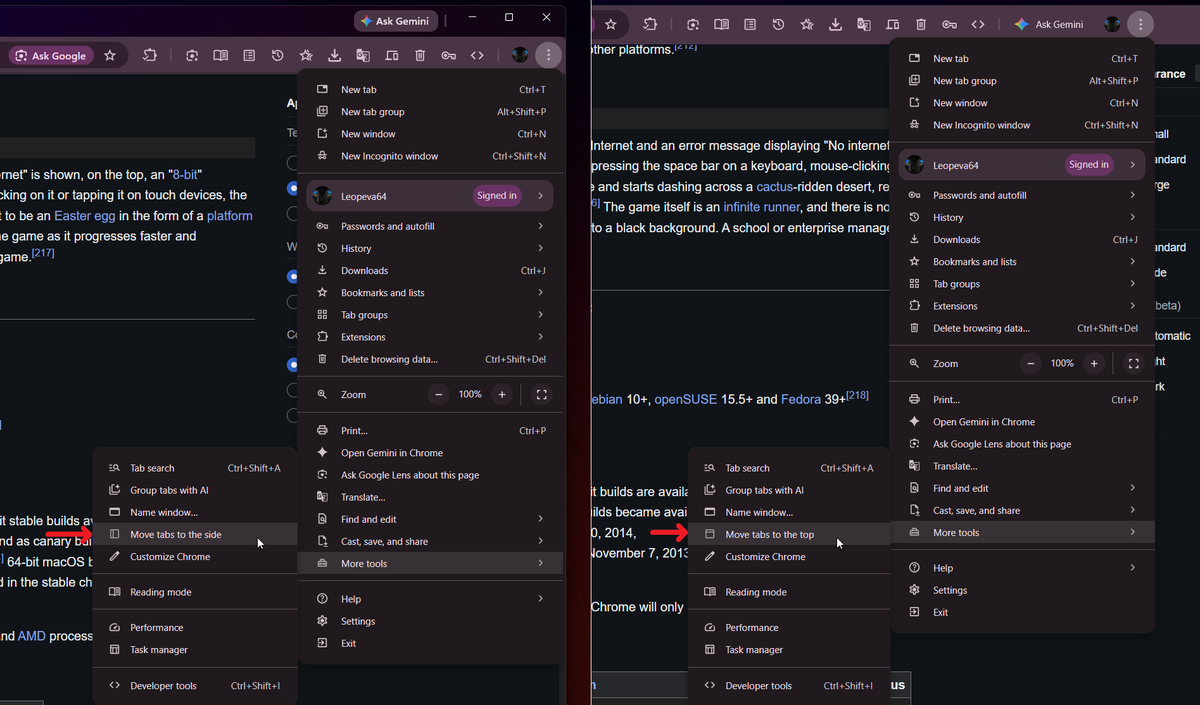Click downloads icon in right window toolbar
The height and width of the screenshot is (705, 1200).
(x=835, y=24)
